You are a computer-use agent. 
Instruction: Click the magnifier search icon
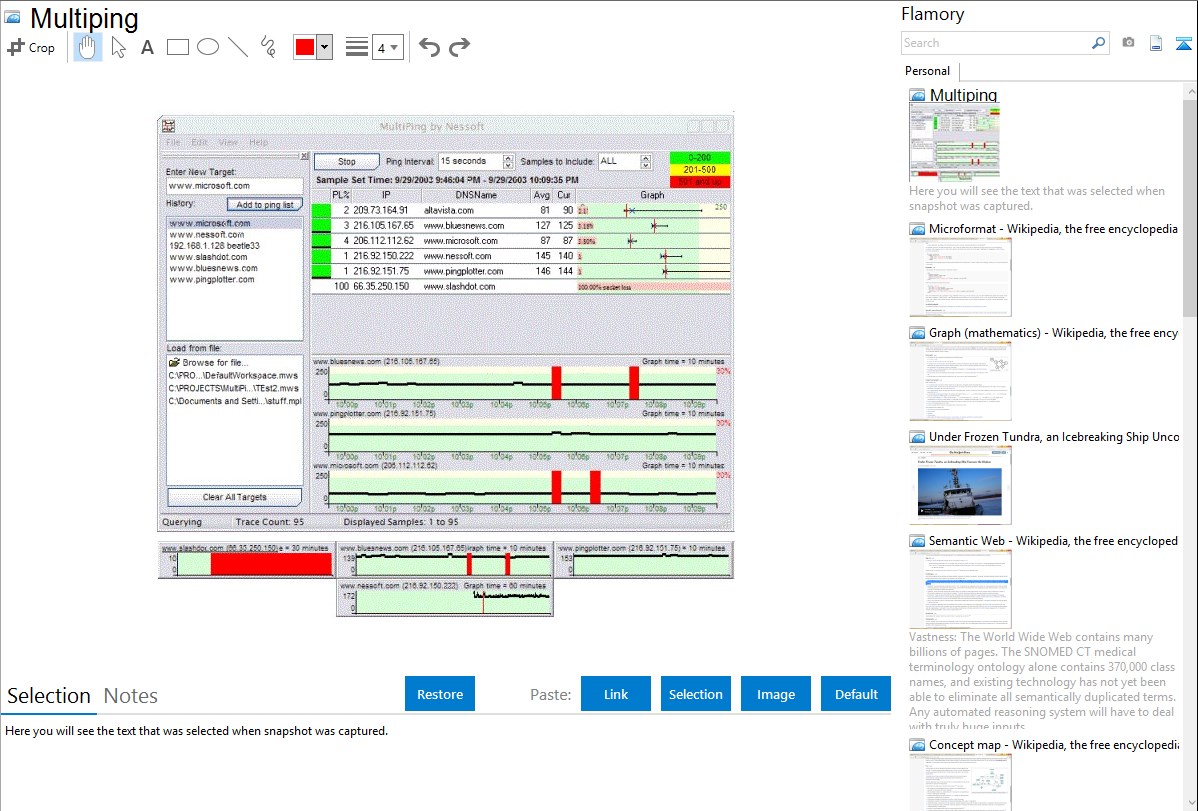[1099, 43]
